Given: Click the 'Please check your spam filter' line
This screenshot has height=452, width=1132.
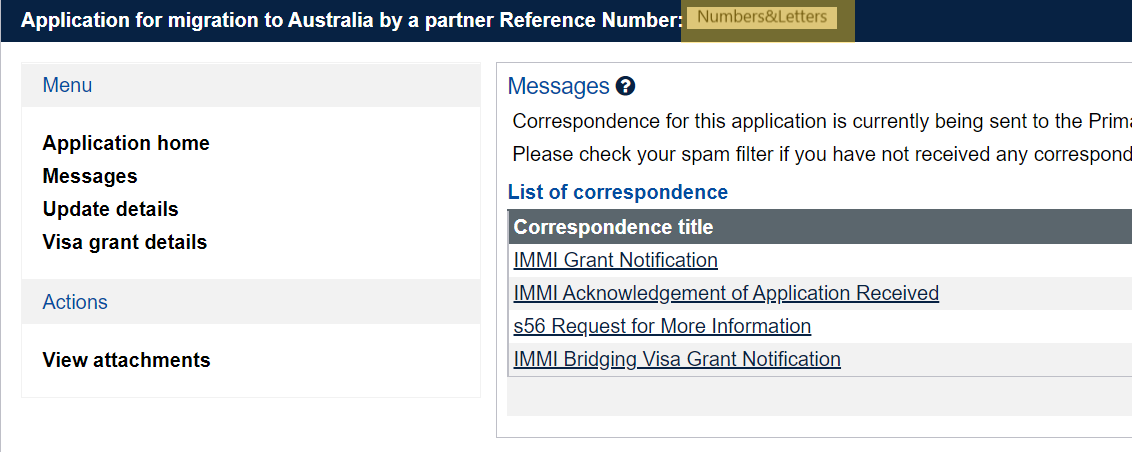Looking at the screenshot, I should click(x=820, y=155).
